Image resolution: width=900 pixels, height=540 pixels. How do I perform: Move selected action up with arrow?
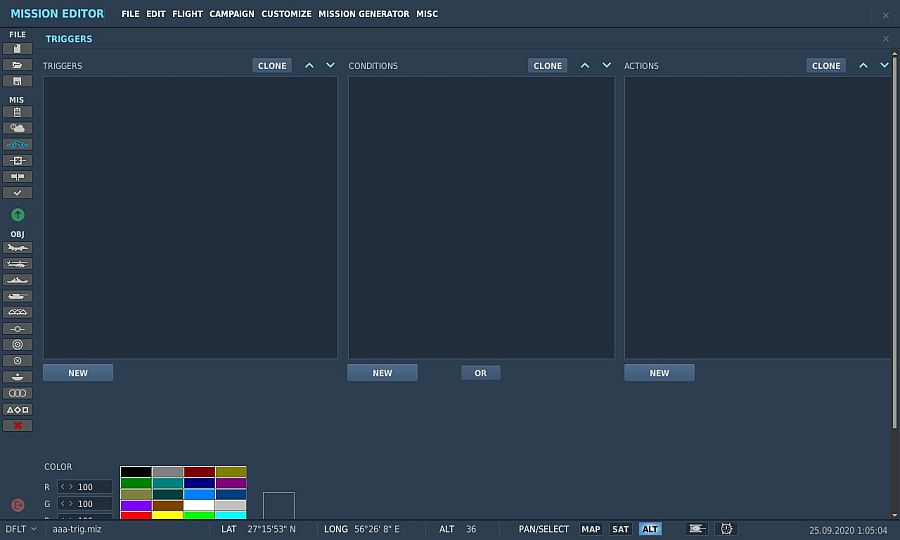point(863,65)
